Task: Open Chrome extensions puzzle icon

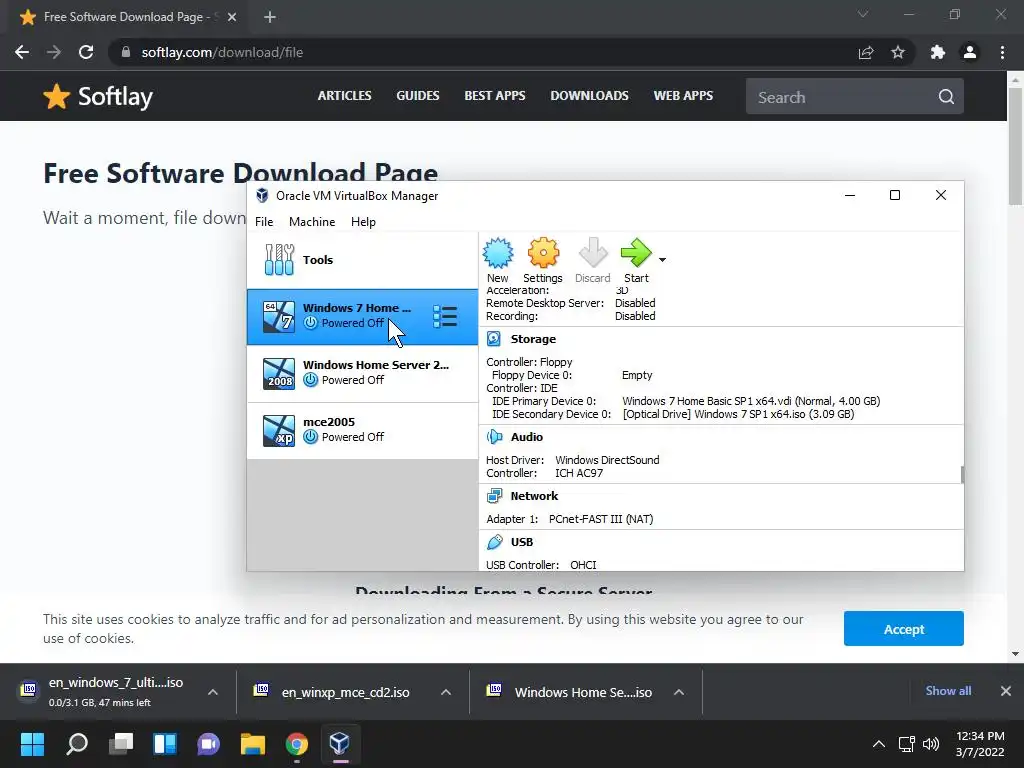Action: tap(937, 52)
